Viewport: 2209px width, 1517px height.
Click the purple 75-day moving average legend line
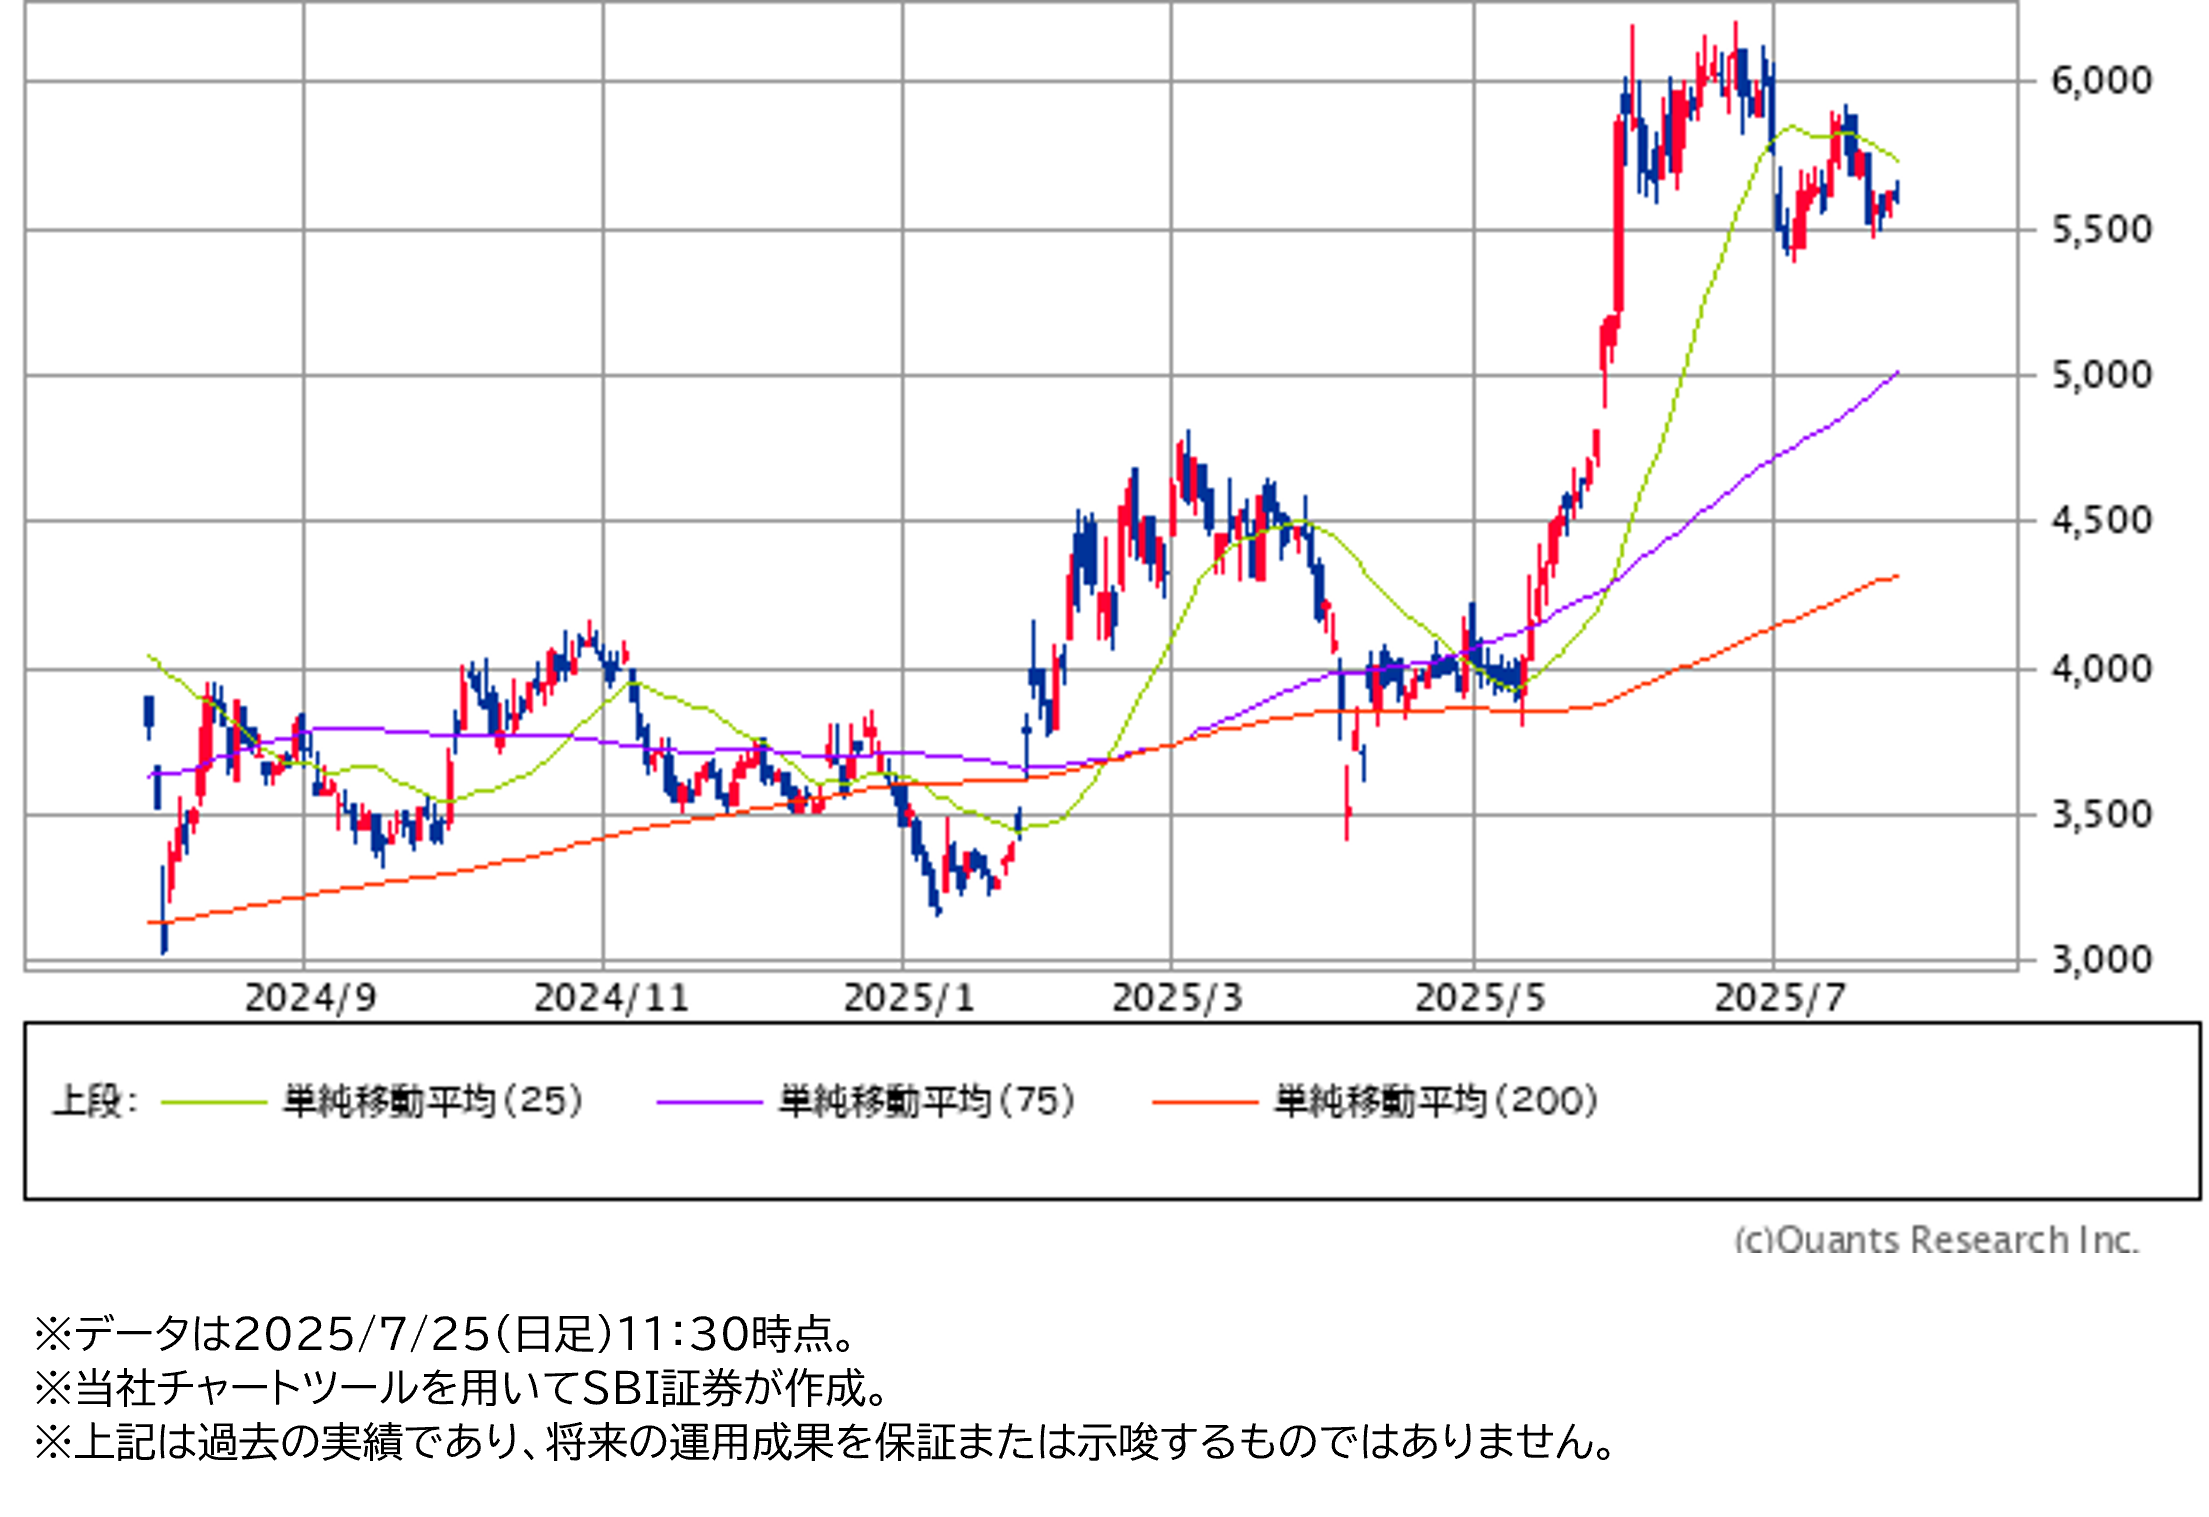709,1103
